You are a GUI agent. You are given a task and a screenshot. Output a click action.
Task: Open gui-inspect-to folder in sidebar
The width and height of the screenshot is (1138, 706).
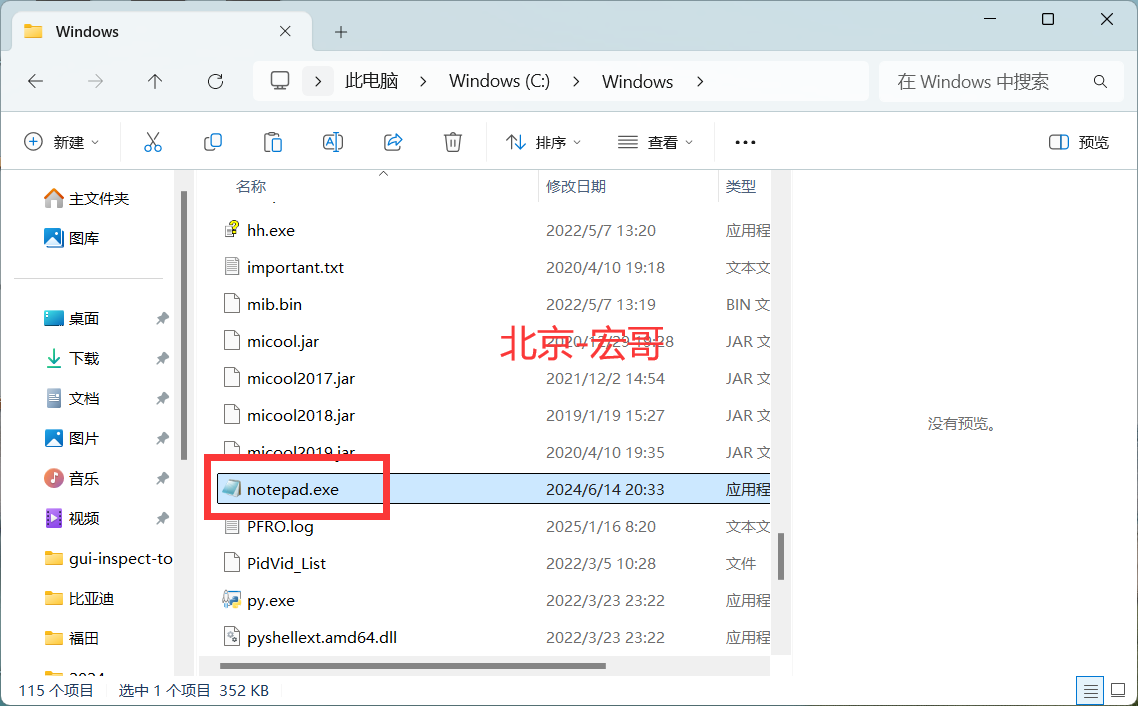(108, 558)
